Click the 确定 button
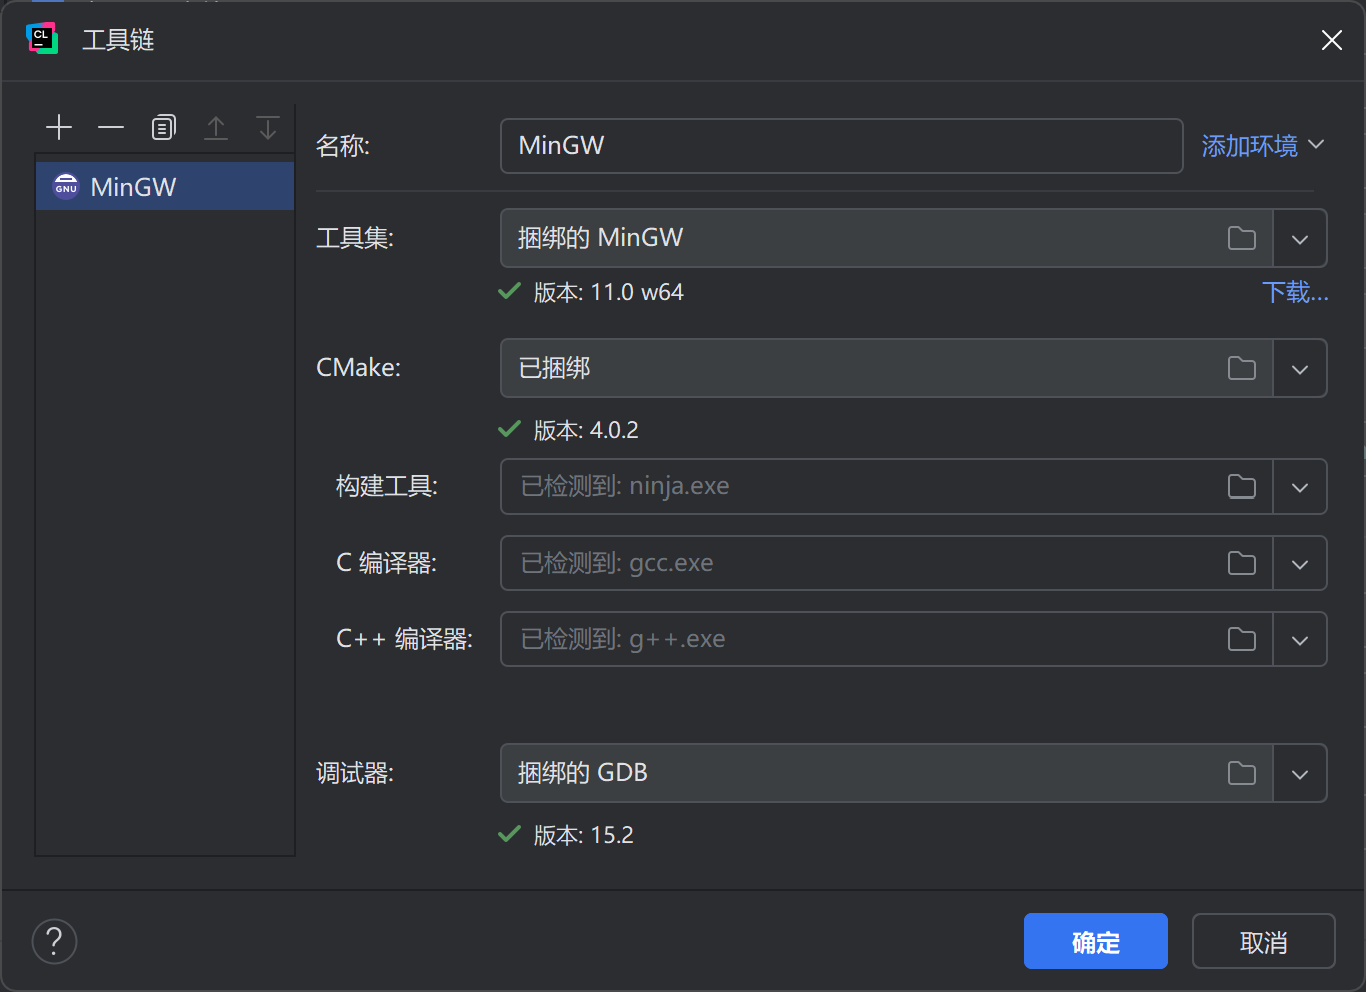Viewport: 1366px width, 992px height. click(1096, 941)
